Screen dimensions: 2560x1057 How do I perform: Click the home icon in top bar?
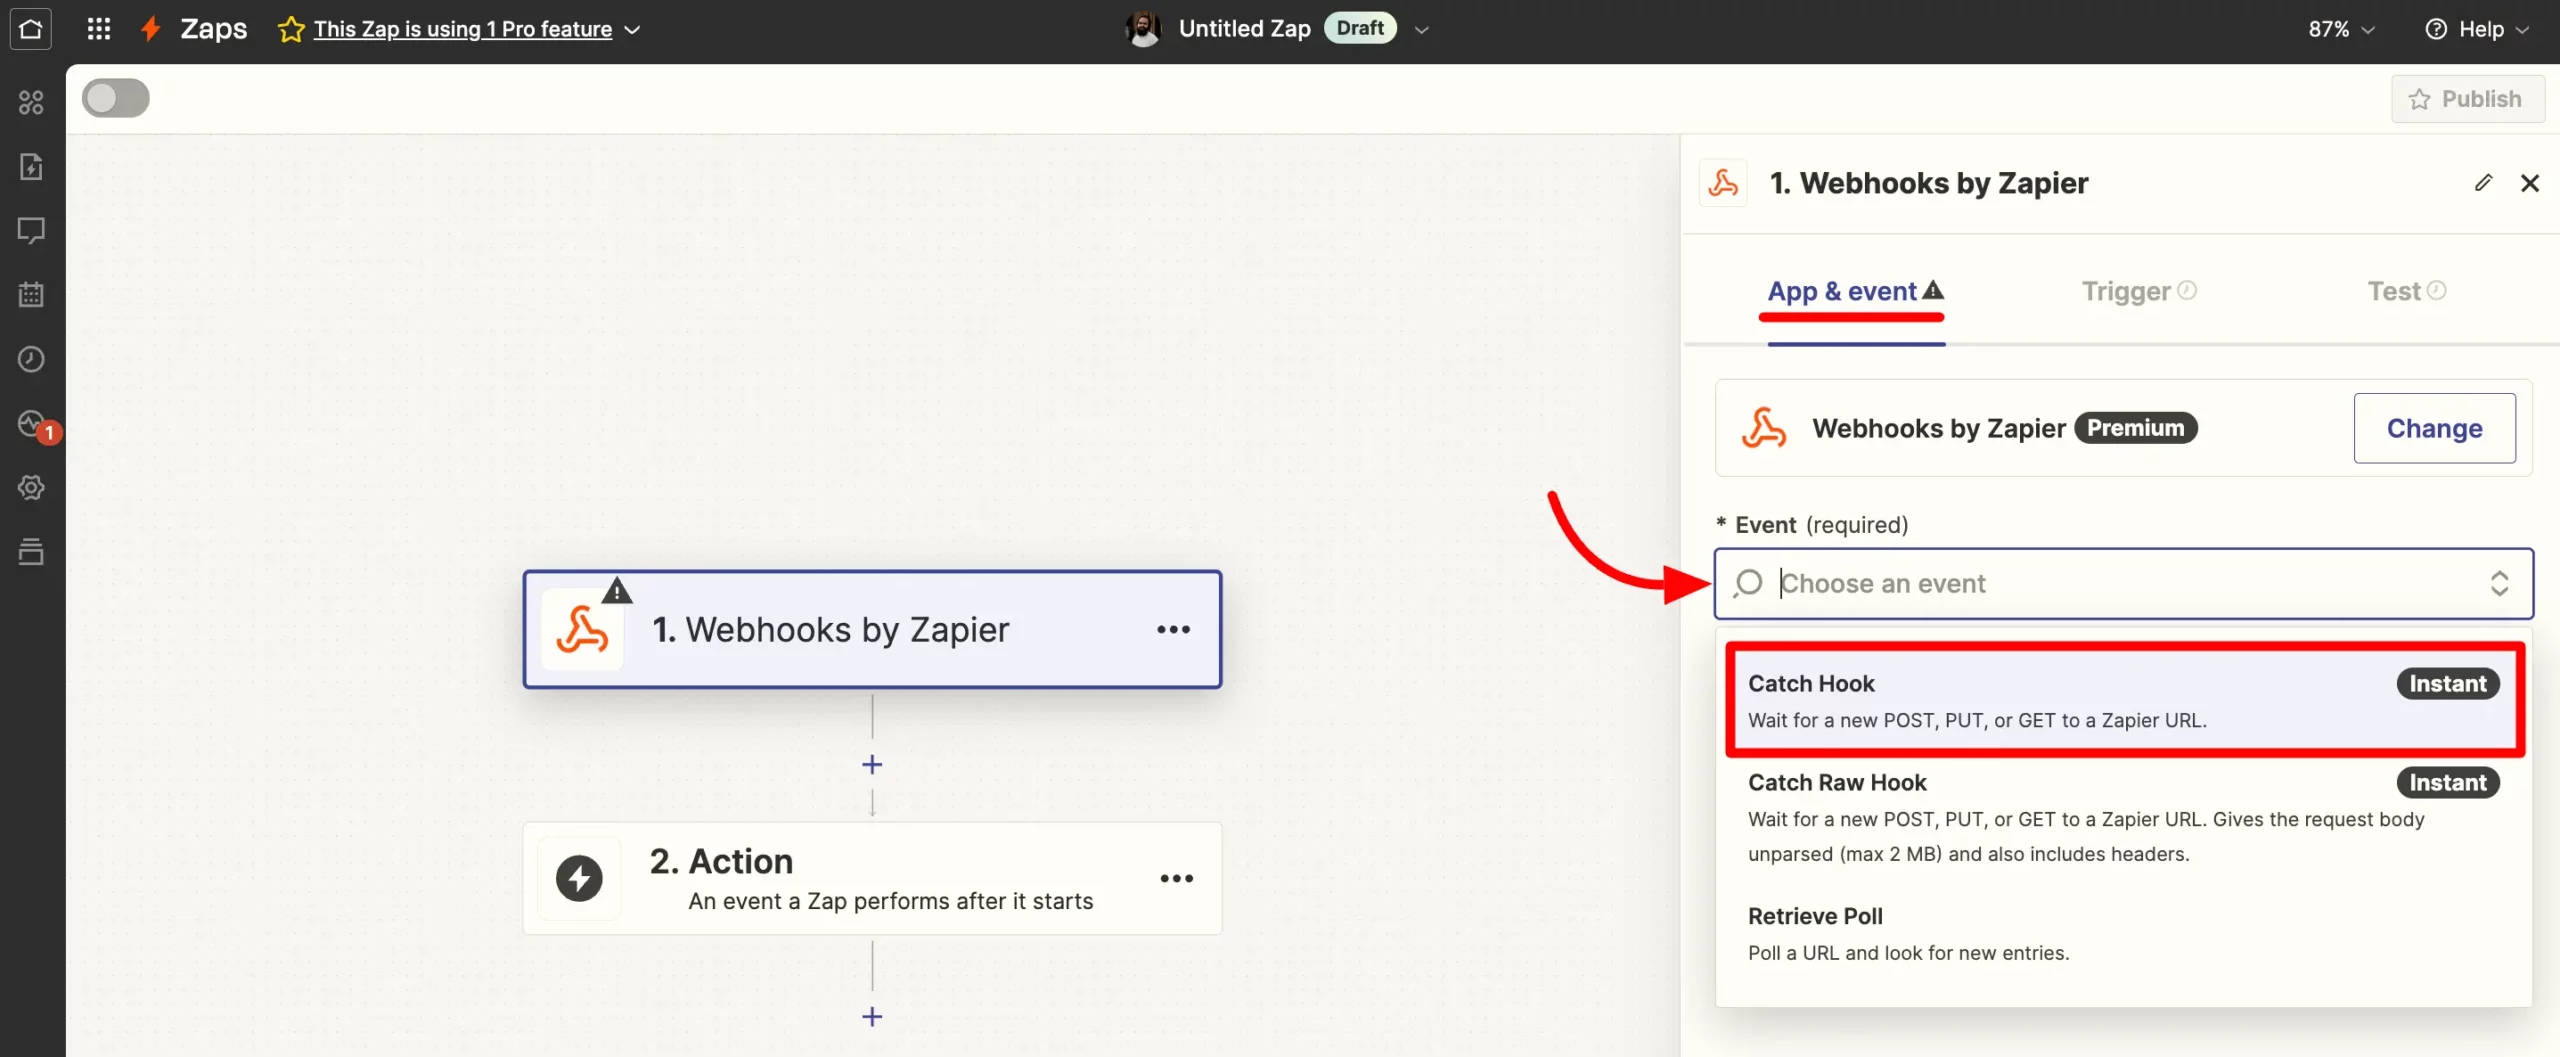(31, 29)
